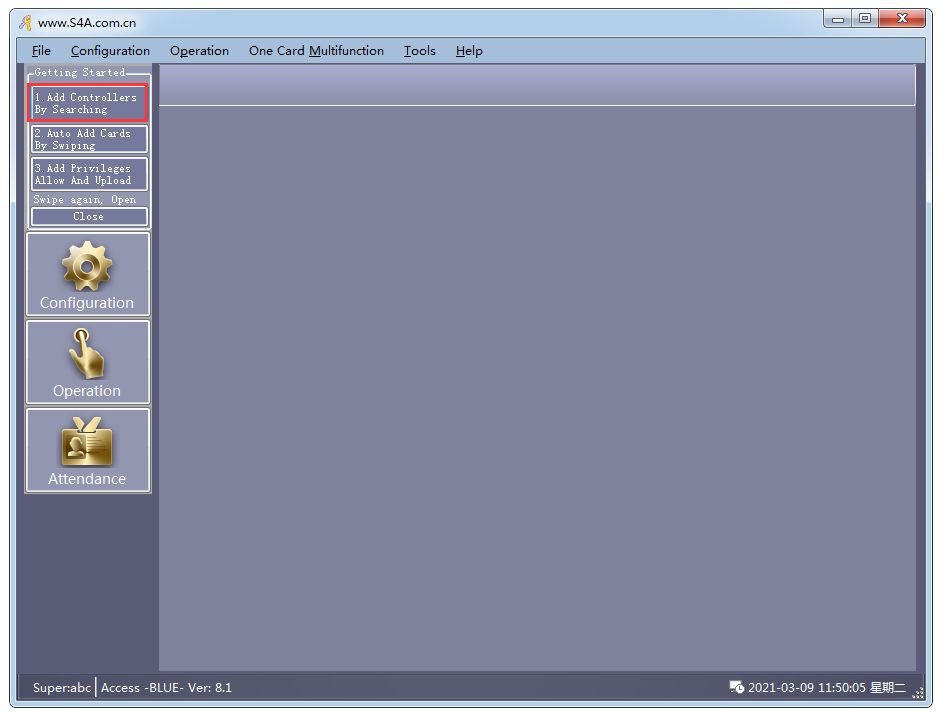This screenshot has height=715, width=946.
Task: Maximize the S4A application window
Action: (x=864, y=18)
